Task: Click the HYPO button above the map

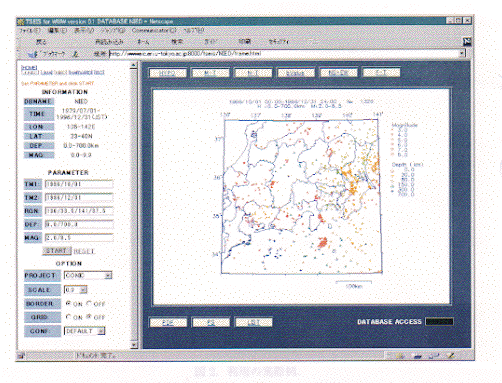Action: click(168, 73)
